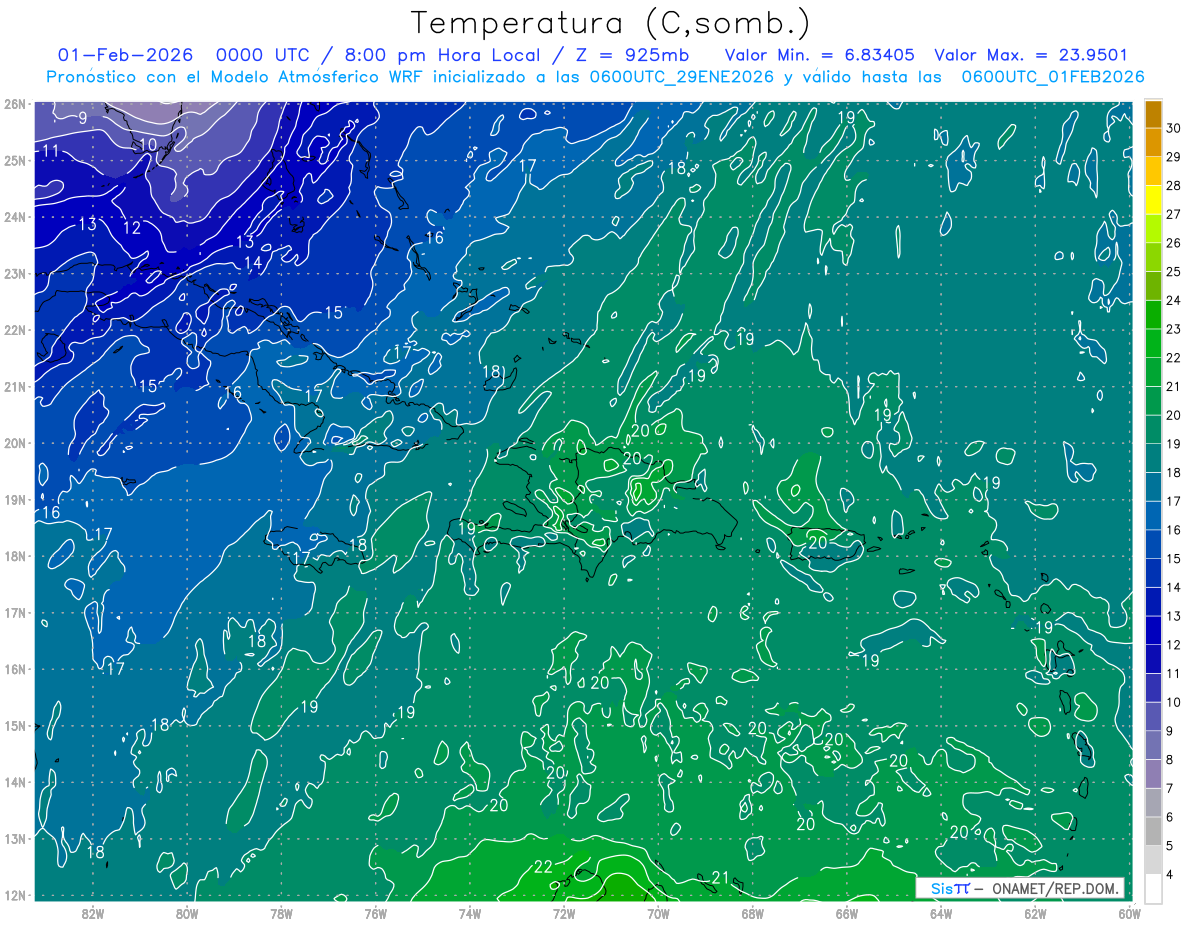Click the 4 label on the color scale
The height and width of the screenshot is (927, 1200).
pyautogui.click(x=1170, y=875)
